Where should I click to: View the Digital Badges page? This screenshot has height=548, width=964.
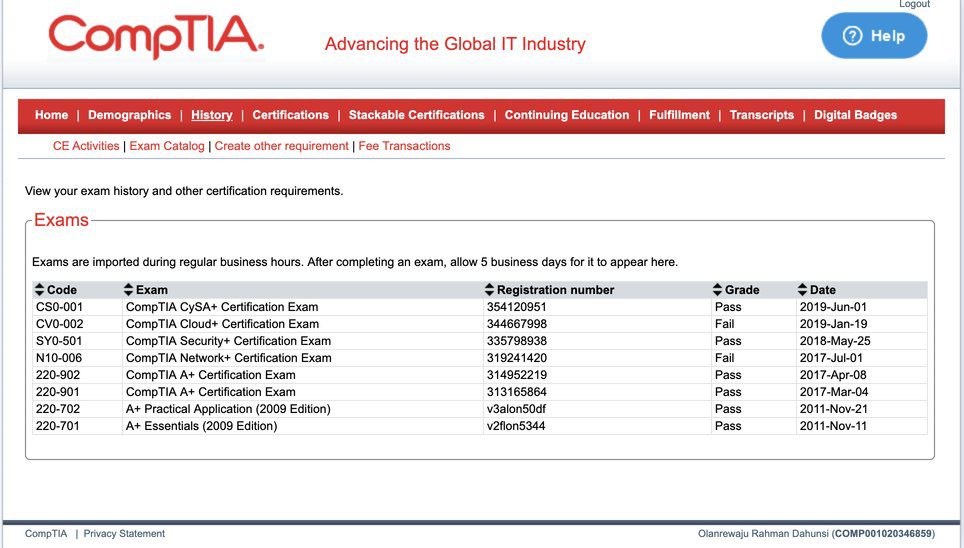(x=855, y=115)
